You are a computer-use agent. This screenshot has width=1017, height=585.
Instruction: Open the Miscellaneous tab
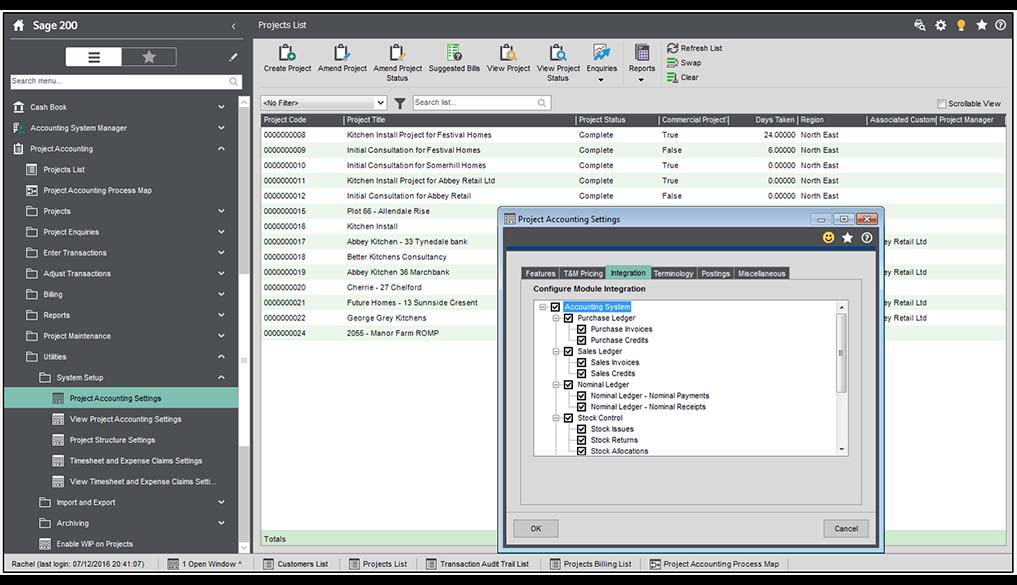tap(761, 274)
